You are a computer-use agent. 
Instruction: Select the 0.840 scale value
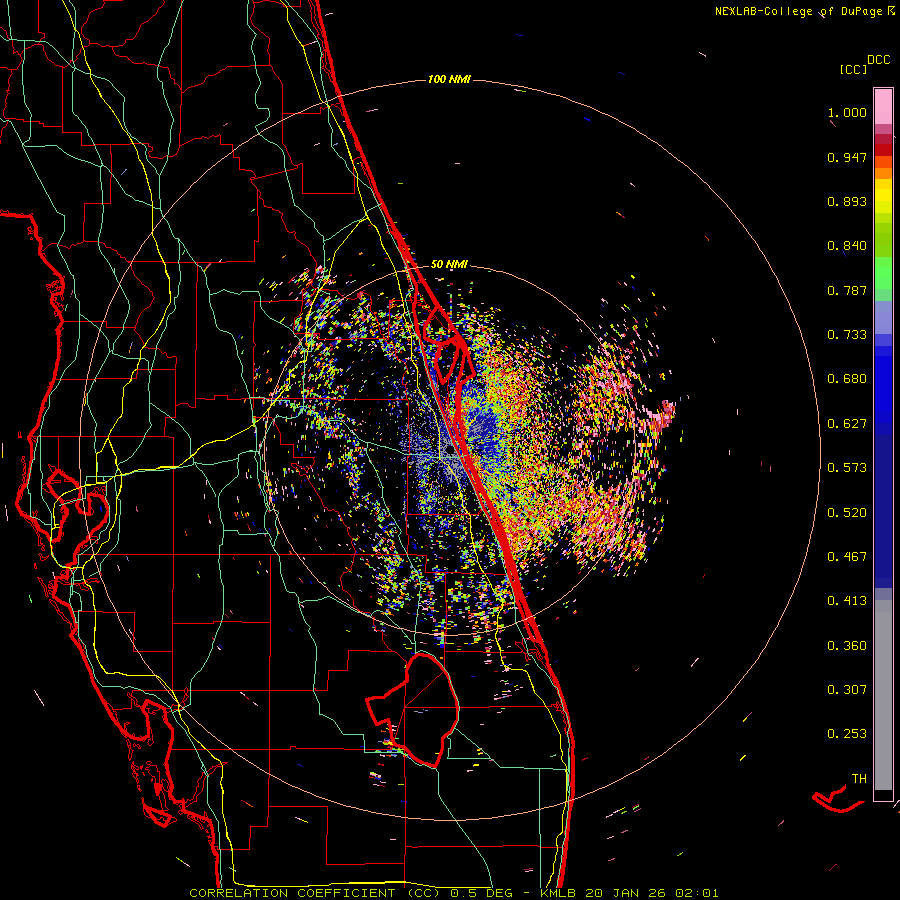[x=847, y=246]
